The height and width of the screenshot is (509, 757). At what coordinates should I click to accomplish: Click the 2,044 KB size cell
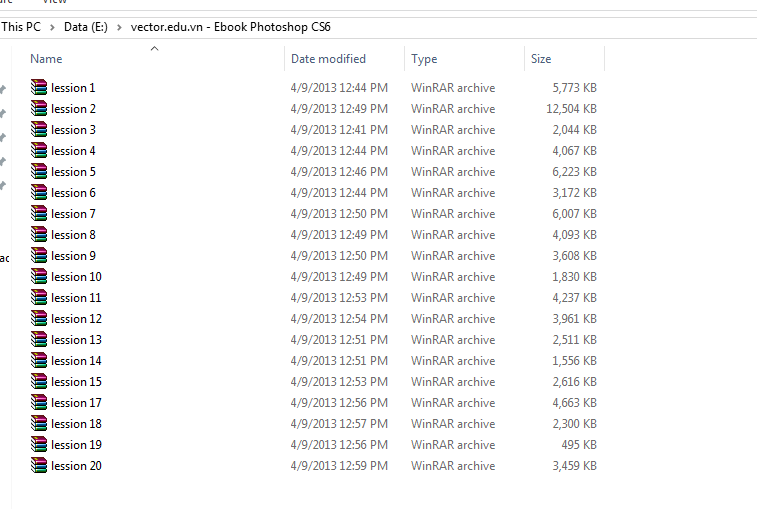click(x=575, y=129)
